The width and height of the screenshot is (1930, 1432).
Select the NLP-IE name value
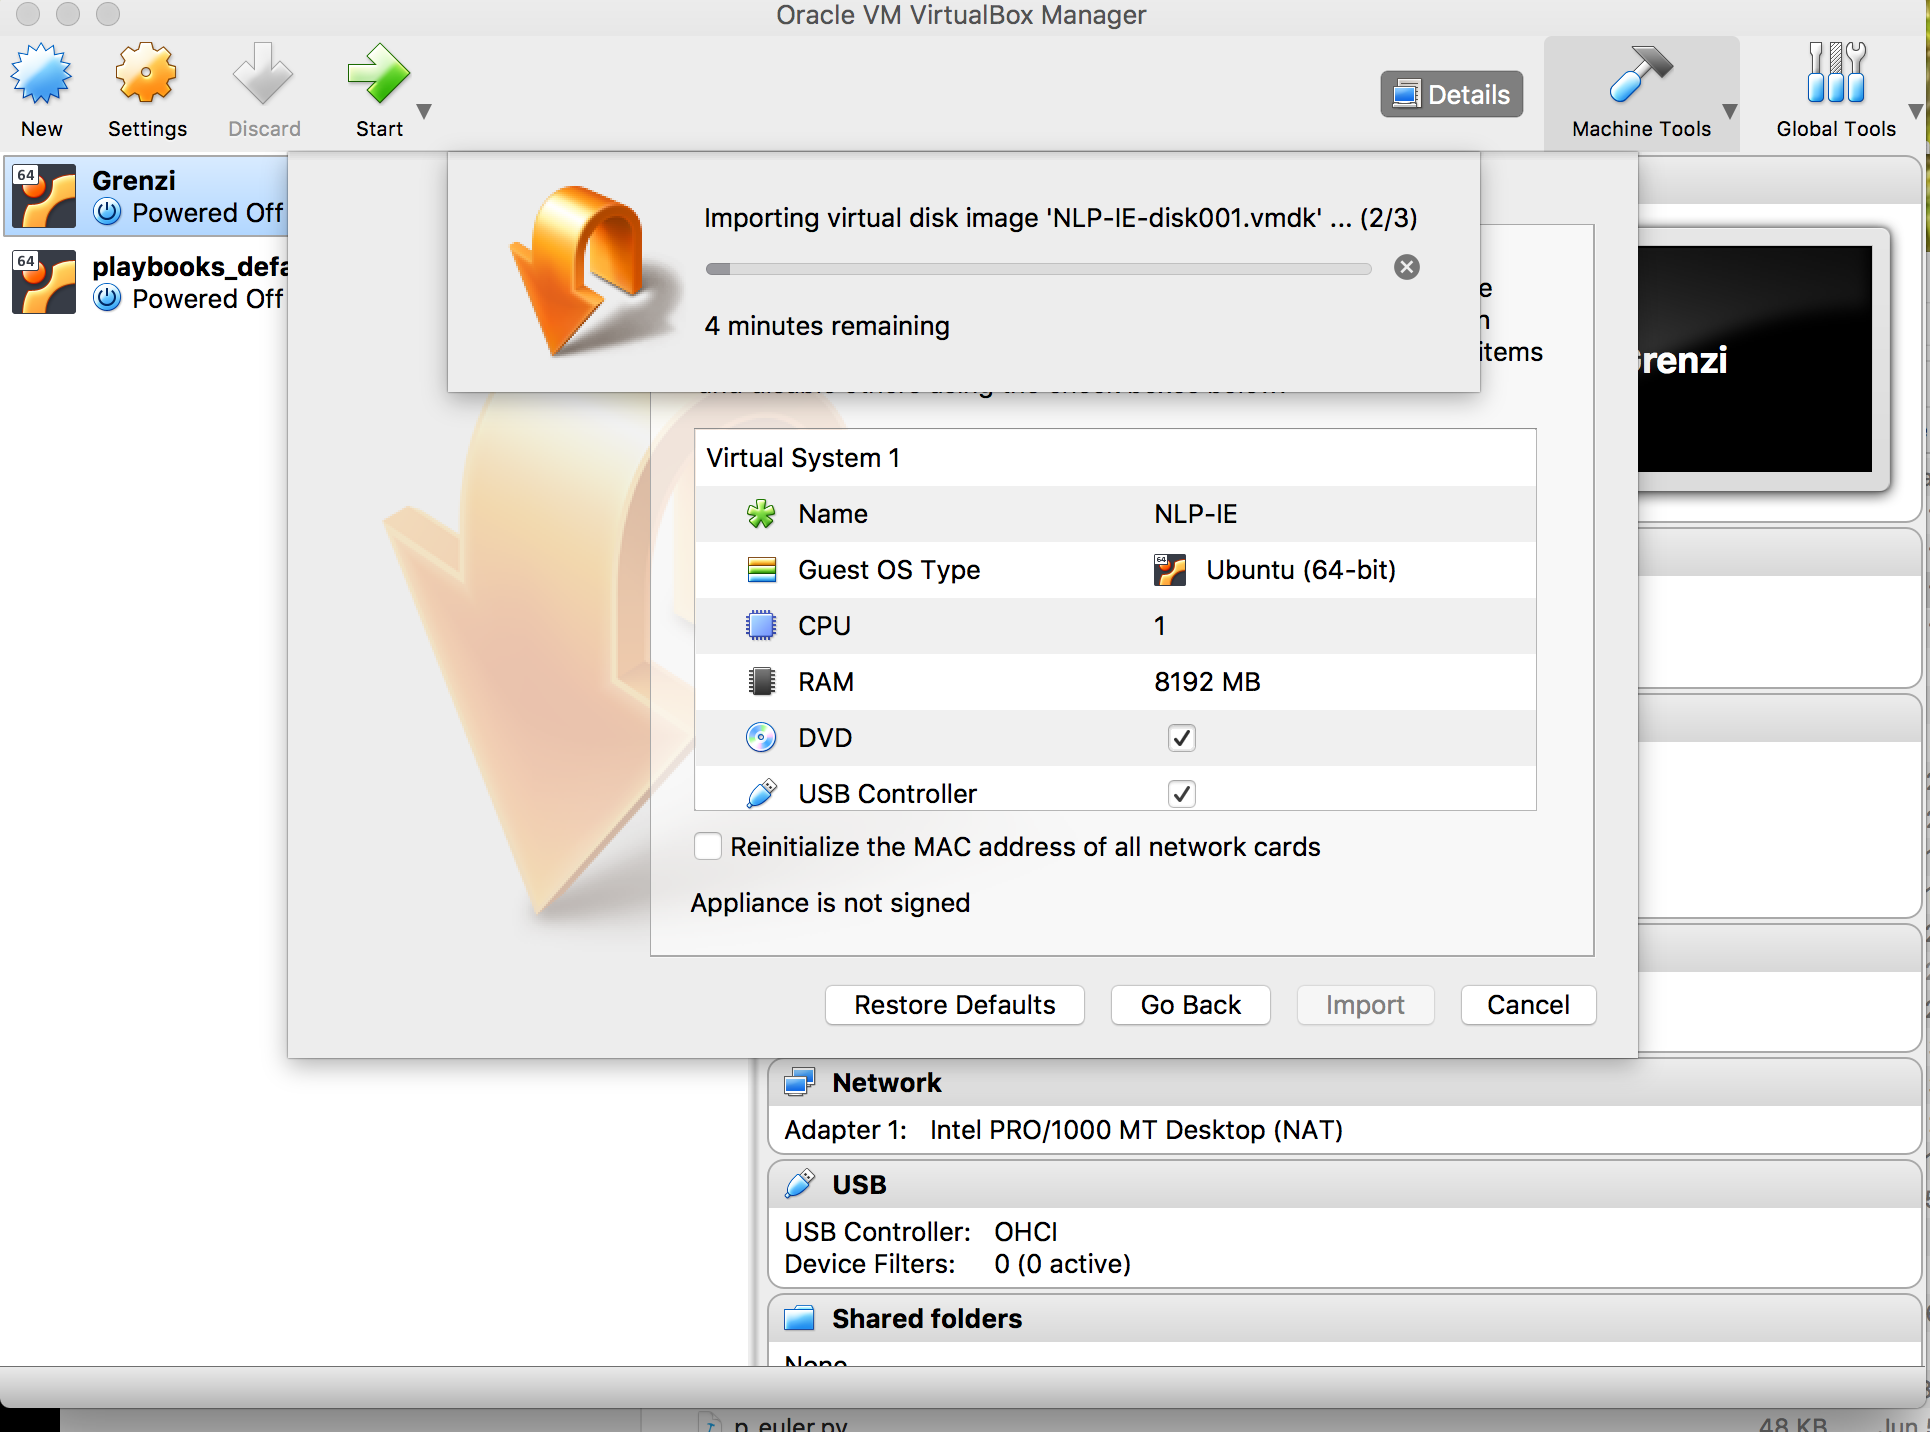click(1195, 514)
